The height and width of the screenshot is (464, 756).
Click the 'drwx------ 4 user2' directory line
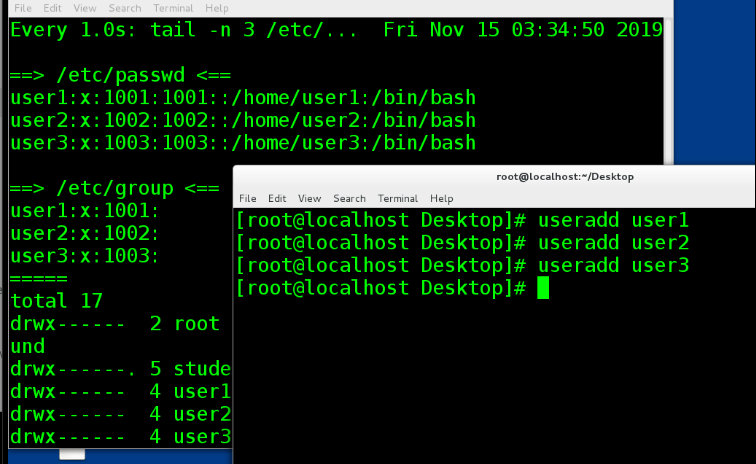121,414
